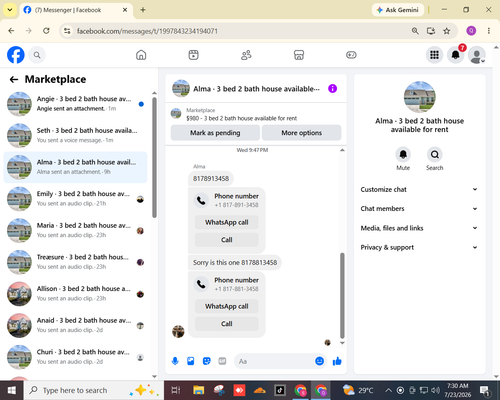The width and height of the screenshot is (500, 400).
Task: Open notifications bell with red badge
Action: [456, 55]
